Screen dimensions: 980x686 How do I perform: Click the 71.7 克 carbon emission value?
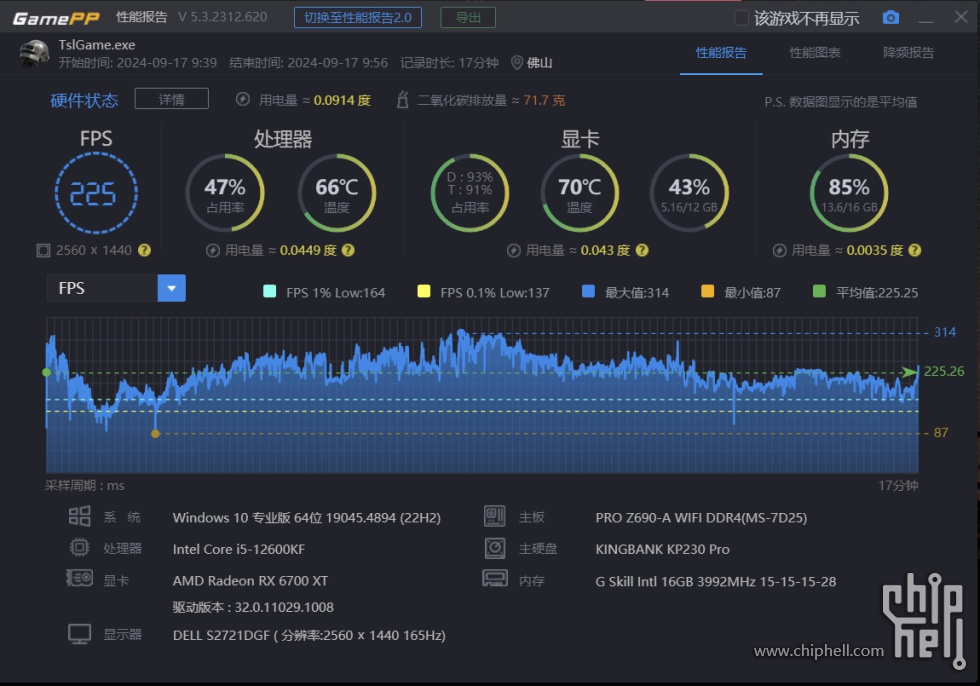coord(544,101)
